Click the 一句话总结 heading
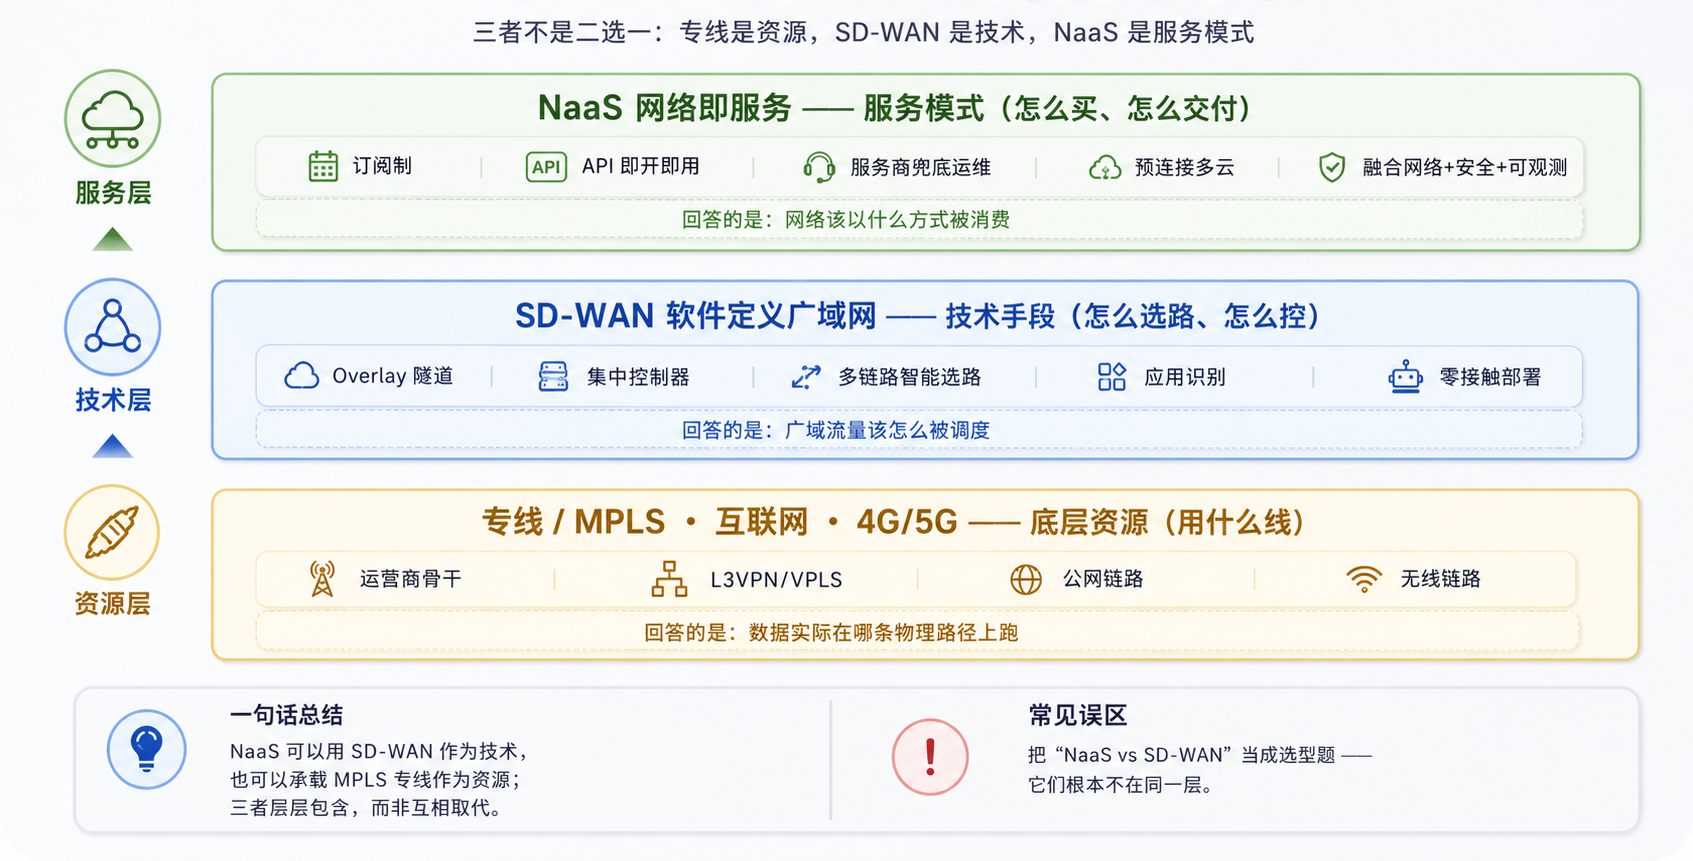The width and height of the screenshot is (1693, 861). click(286, 715)
